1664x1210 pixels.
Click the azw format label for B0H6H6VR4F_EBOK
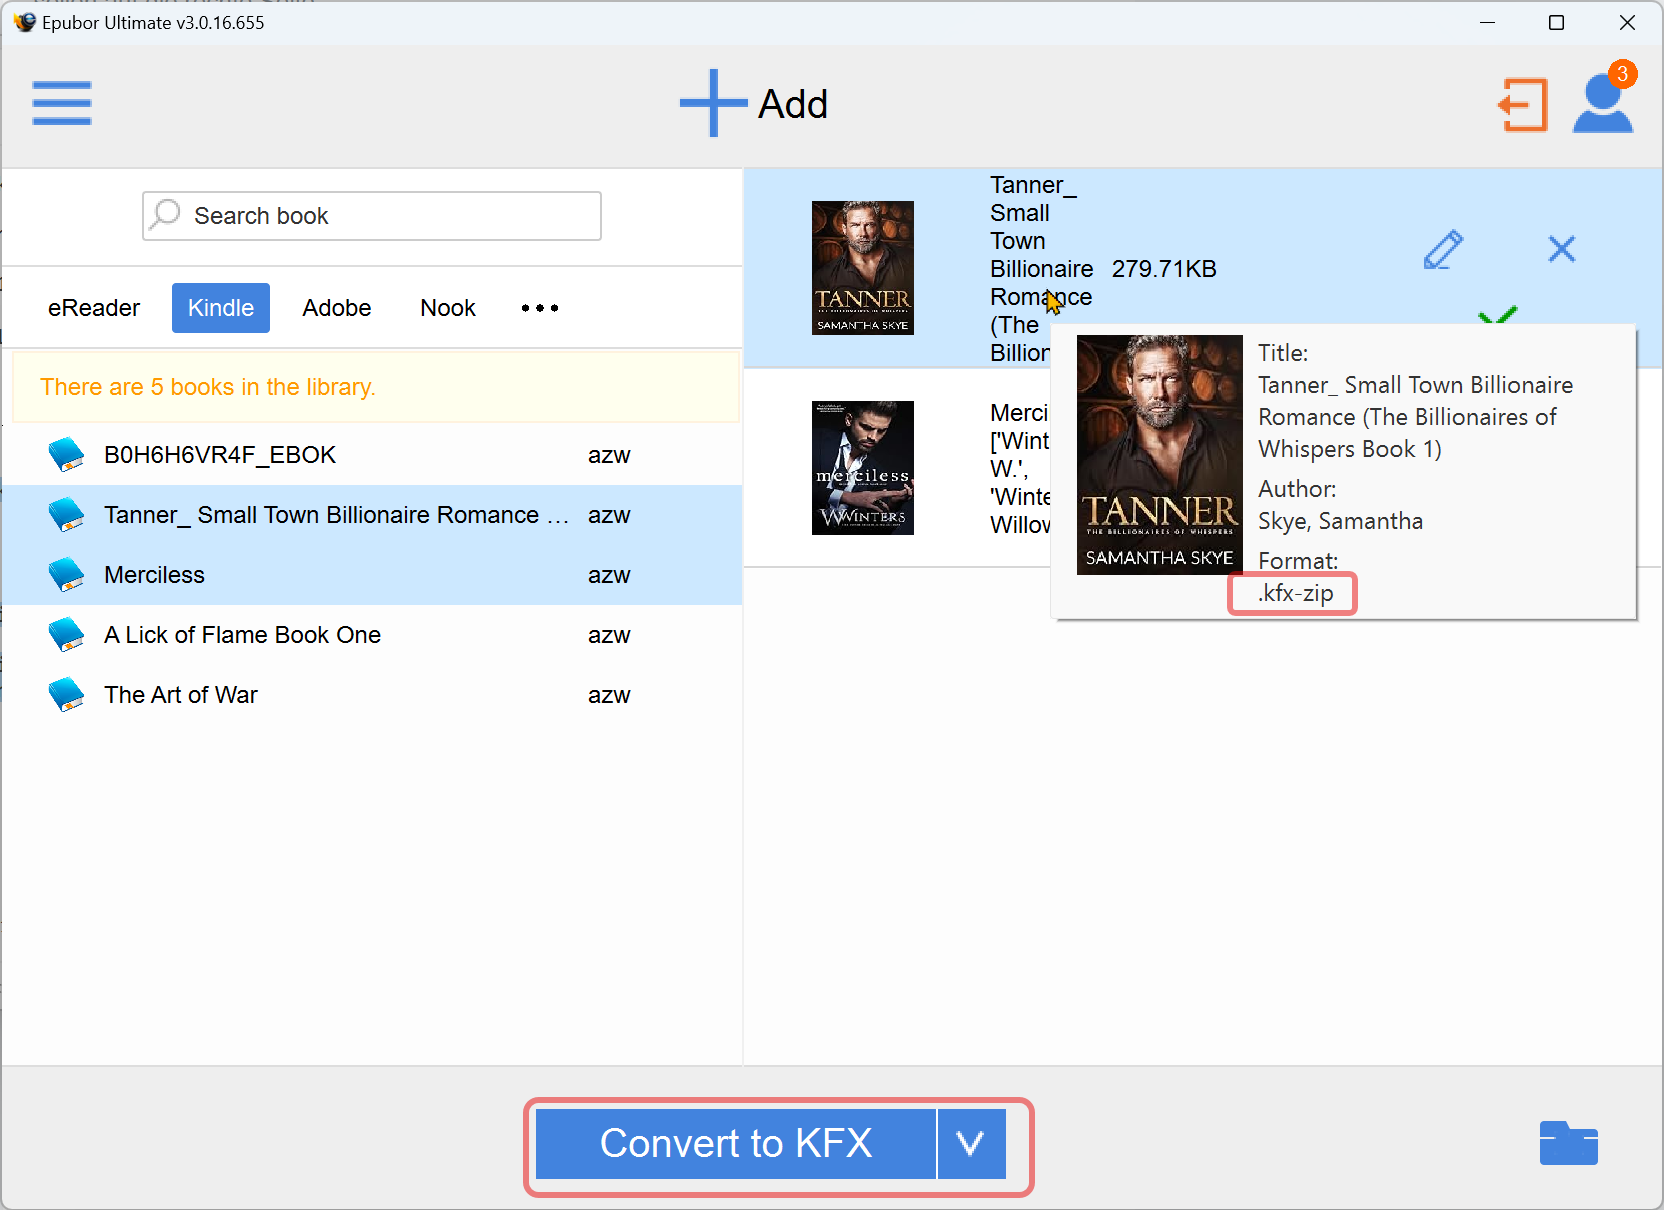pyautogui.click(x=609, y=455)
